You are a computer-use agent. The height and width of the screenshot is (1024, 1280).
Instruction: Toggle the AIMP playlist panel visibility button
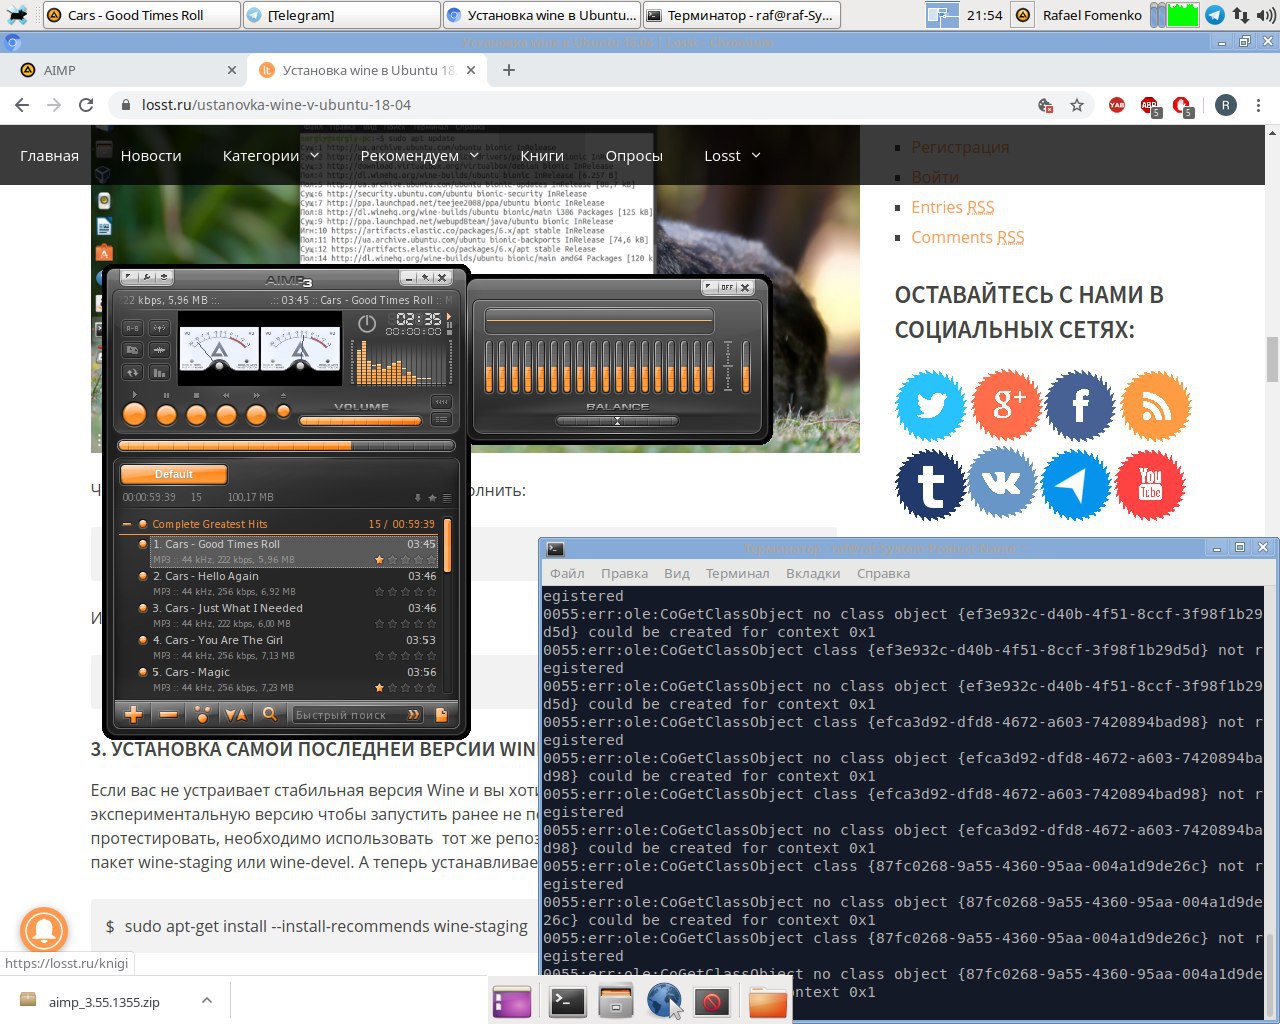(x=441, y=419)
